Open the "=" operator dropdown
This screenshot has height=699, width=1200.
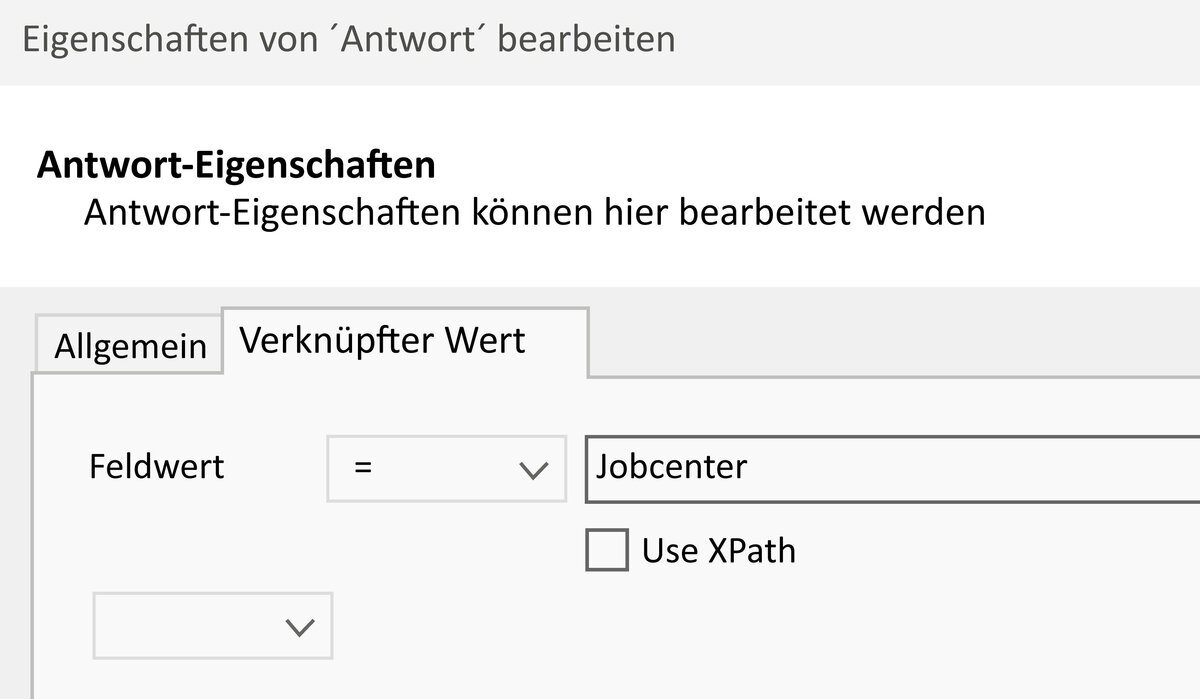446,467
